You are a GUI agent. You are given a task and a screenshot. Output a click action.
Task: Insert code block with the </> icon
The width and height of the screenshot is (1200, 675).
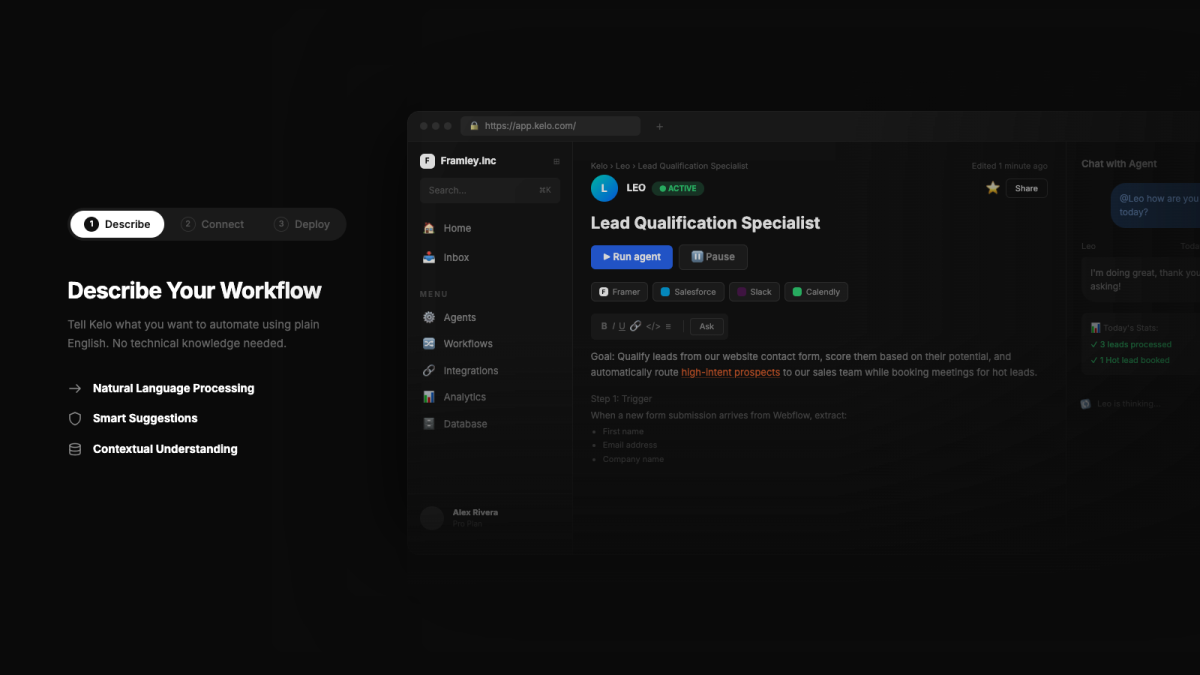click(652, 326)
